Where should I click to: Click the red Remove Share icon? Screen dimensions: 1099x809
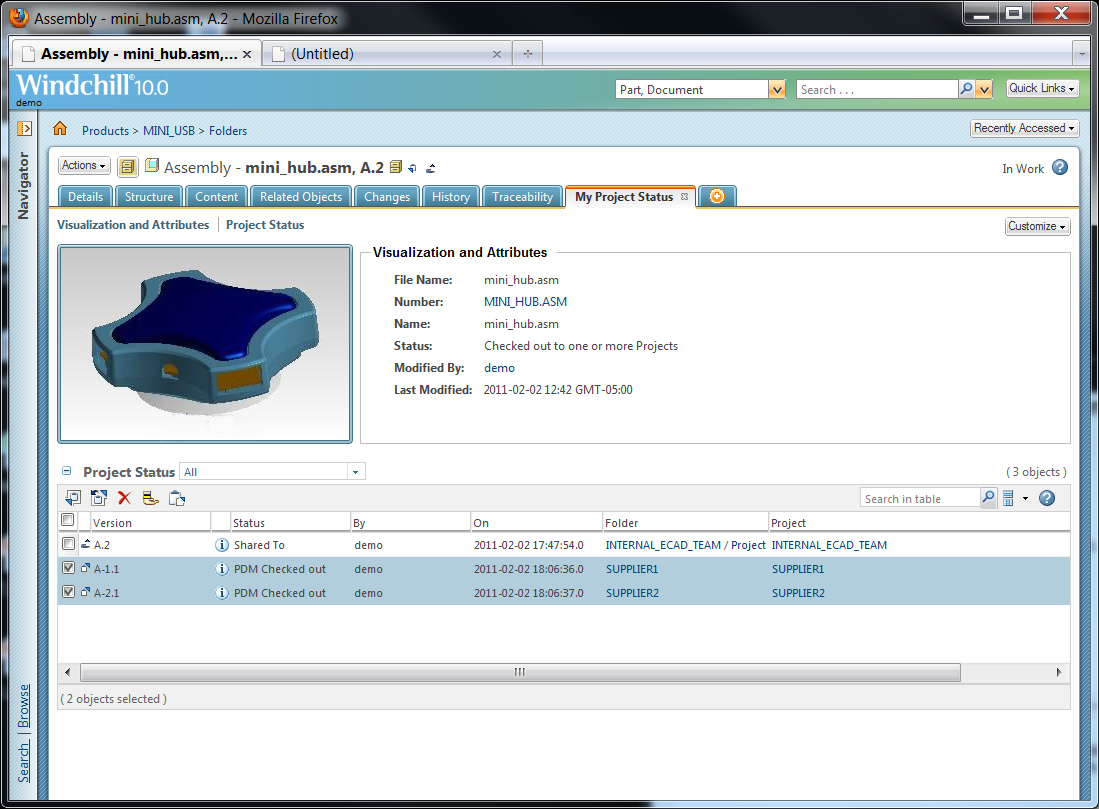coord(124,497)
